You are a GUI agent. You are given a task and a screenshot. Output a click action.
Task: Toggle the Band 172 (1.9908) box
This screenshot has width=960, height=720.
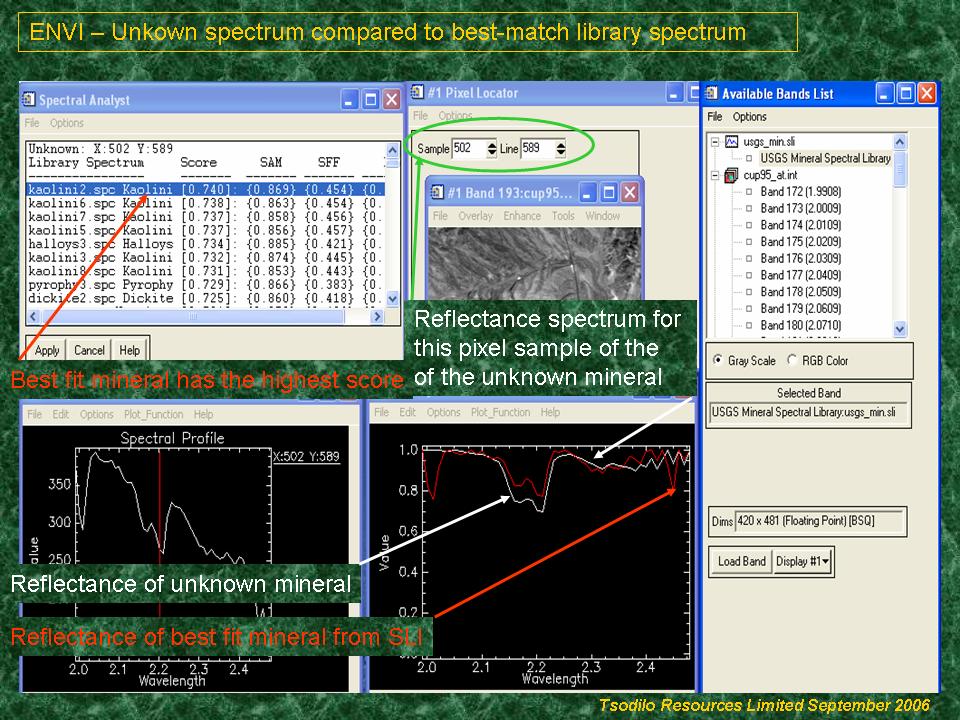tap(748, 192)
